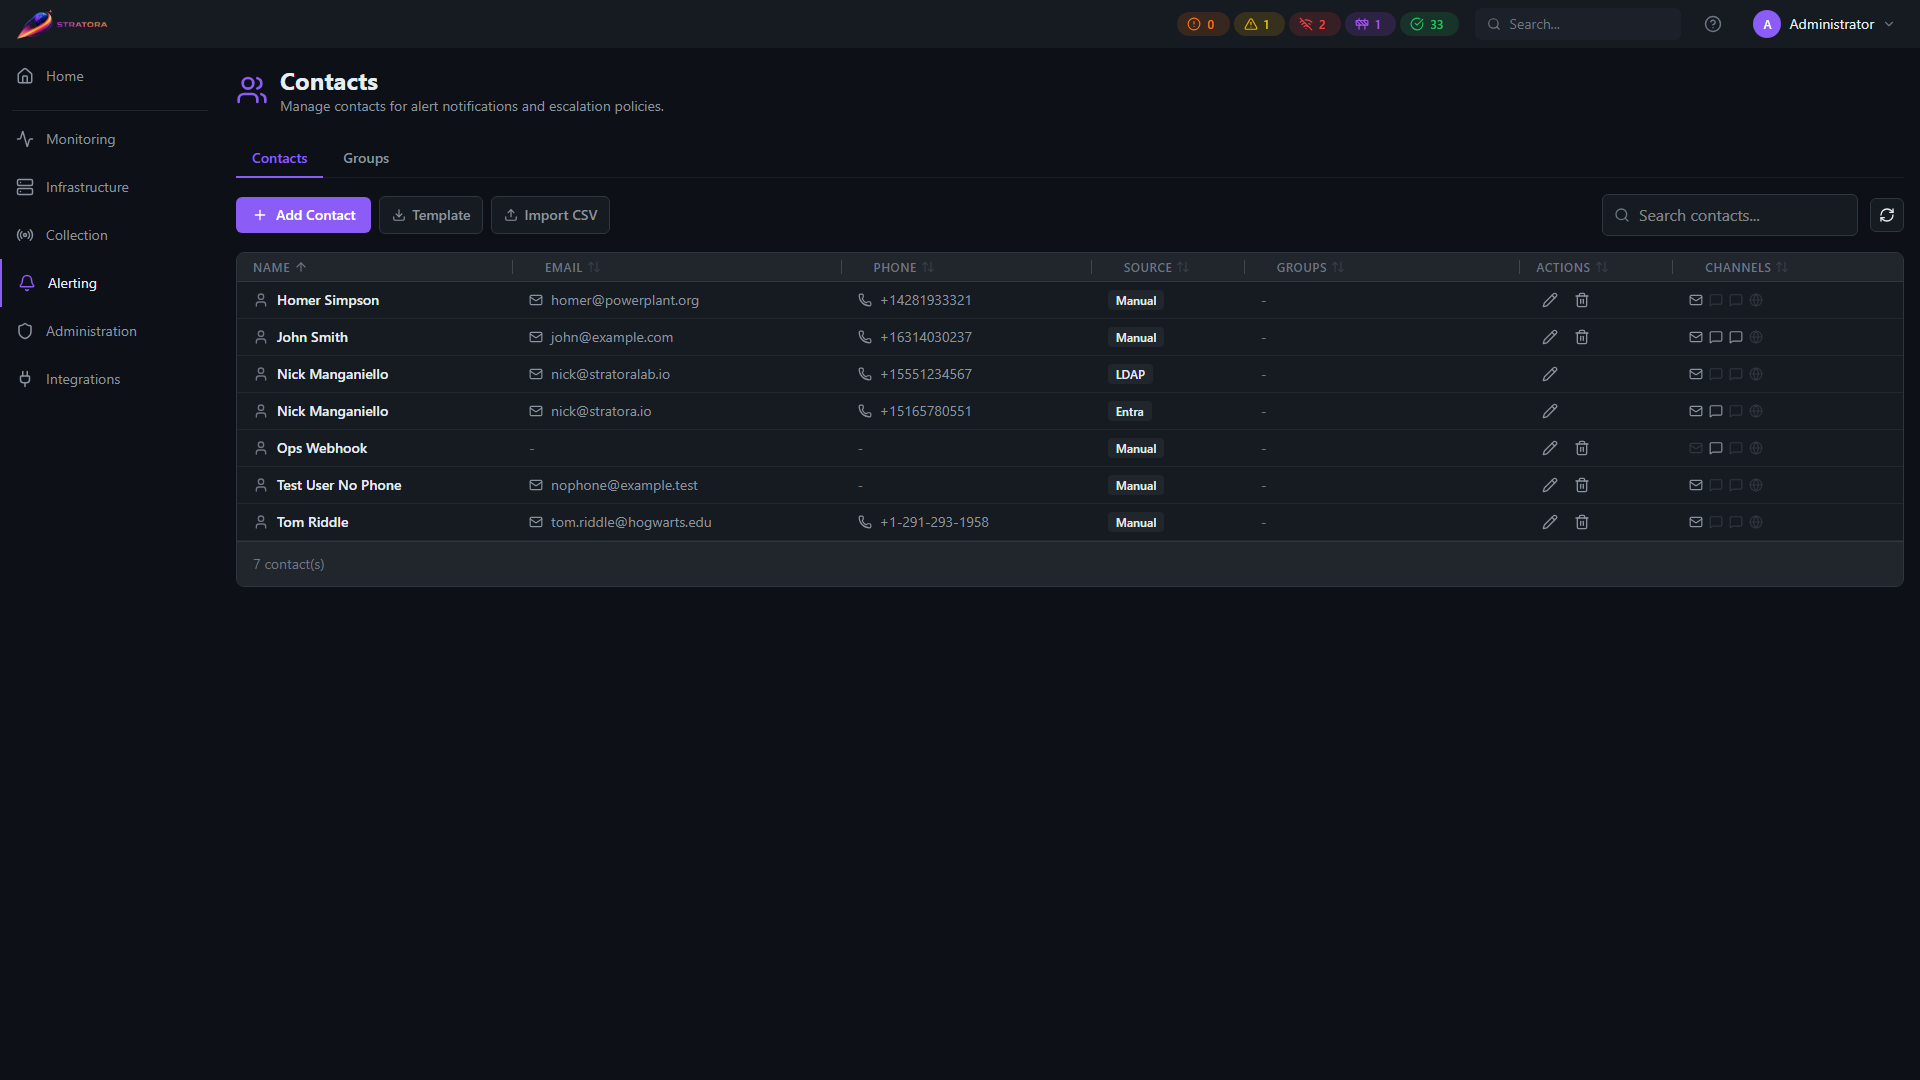1920x1080 pixels.
Task: Open Administration in sidebar
Action: [x=104, y=331]
